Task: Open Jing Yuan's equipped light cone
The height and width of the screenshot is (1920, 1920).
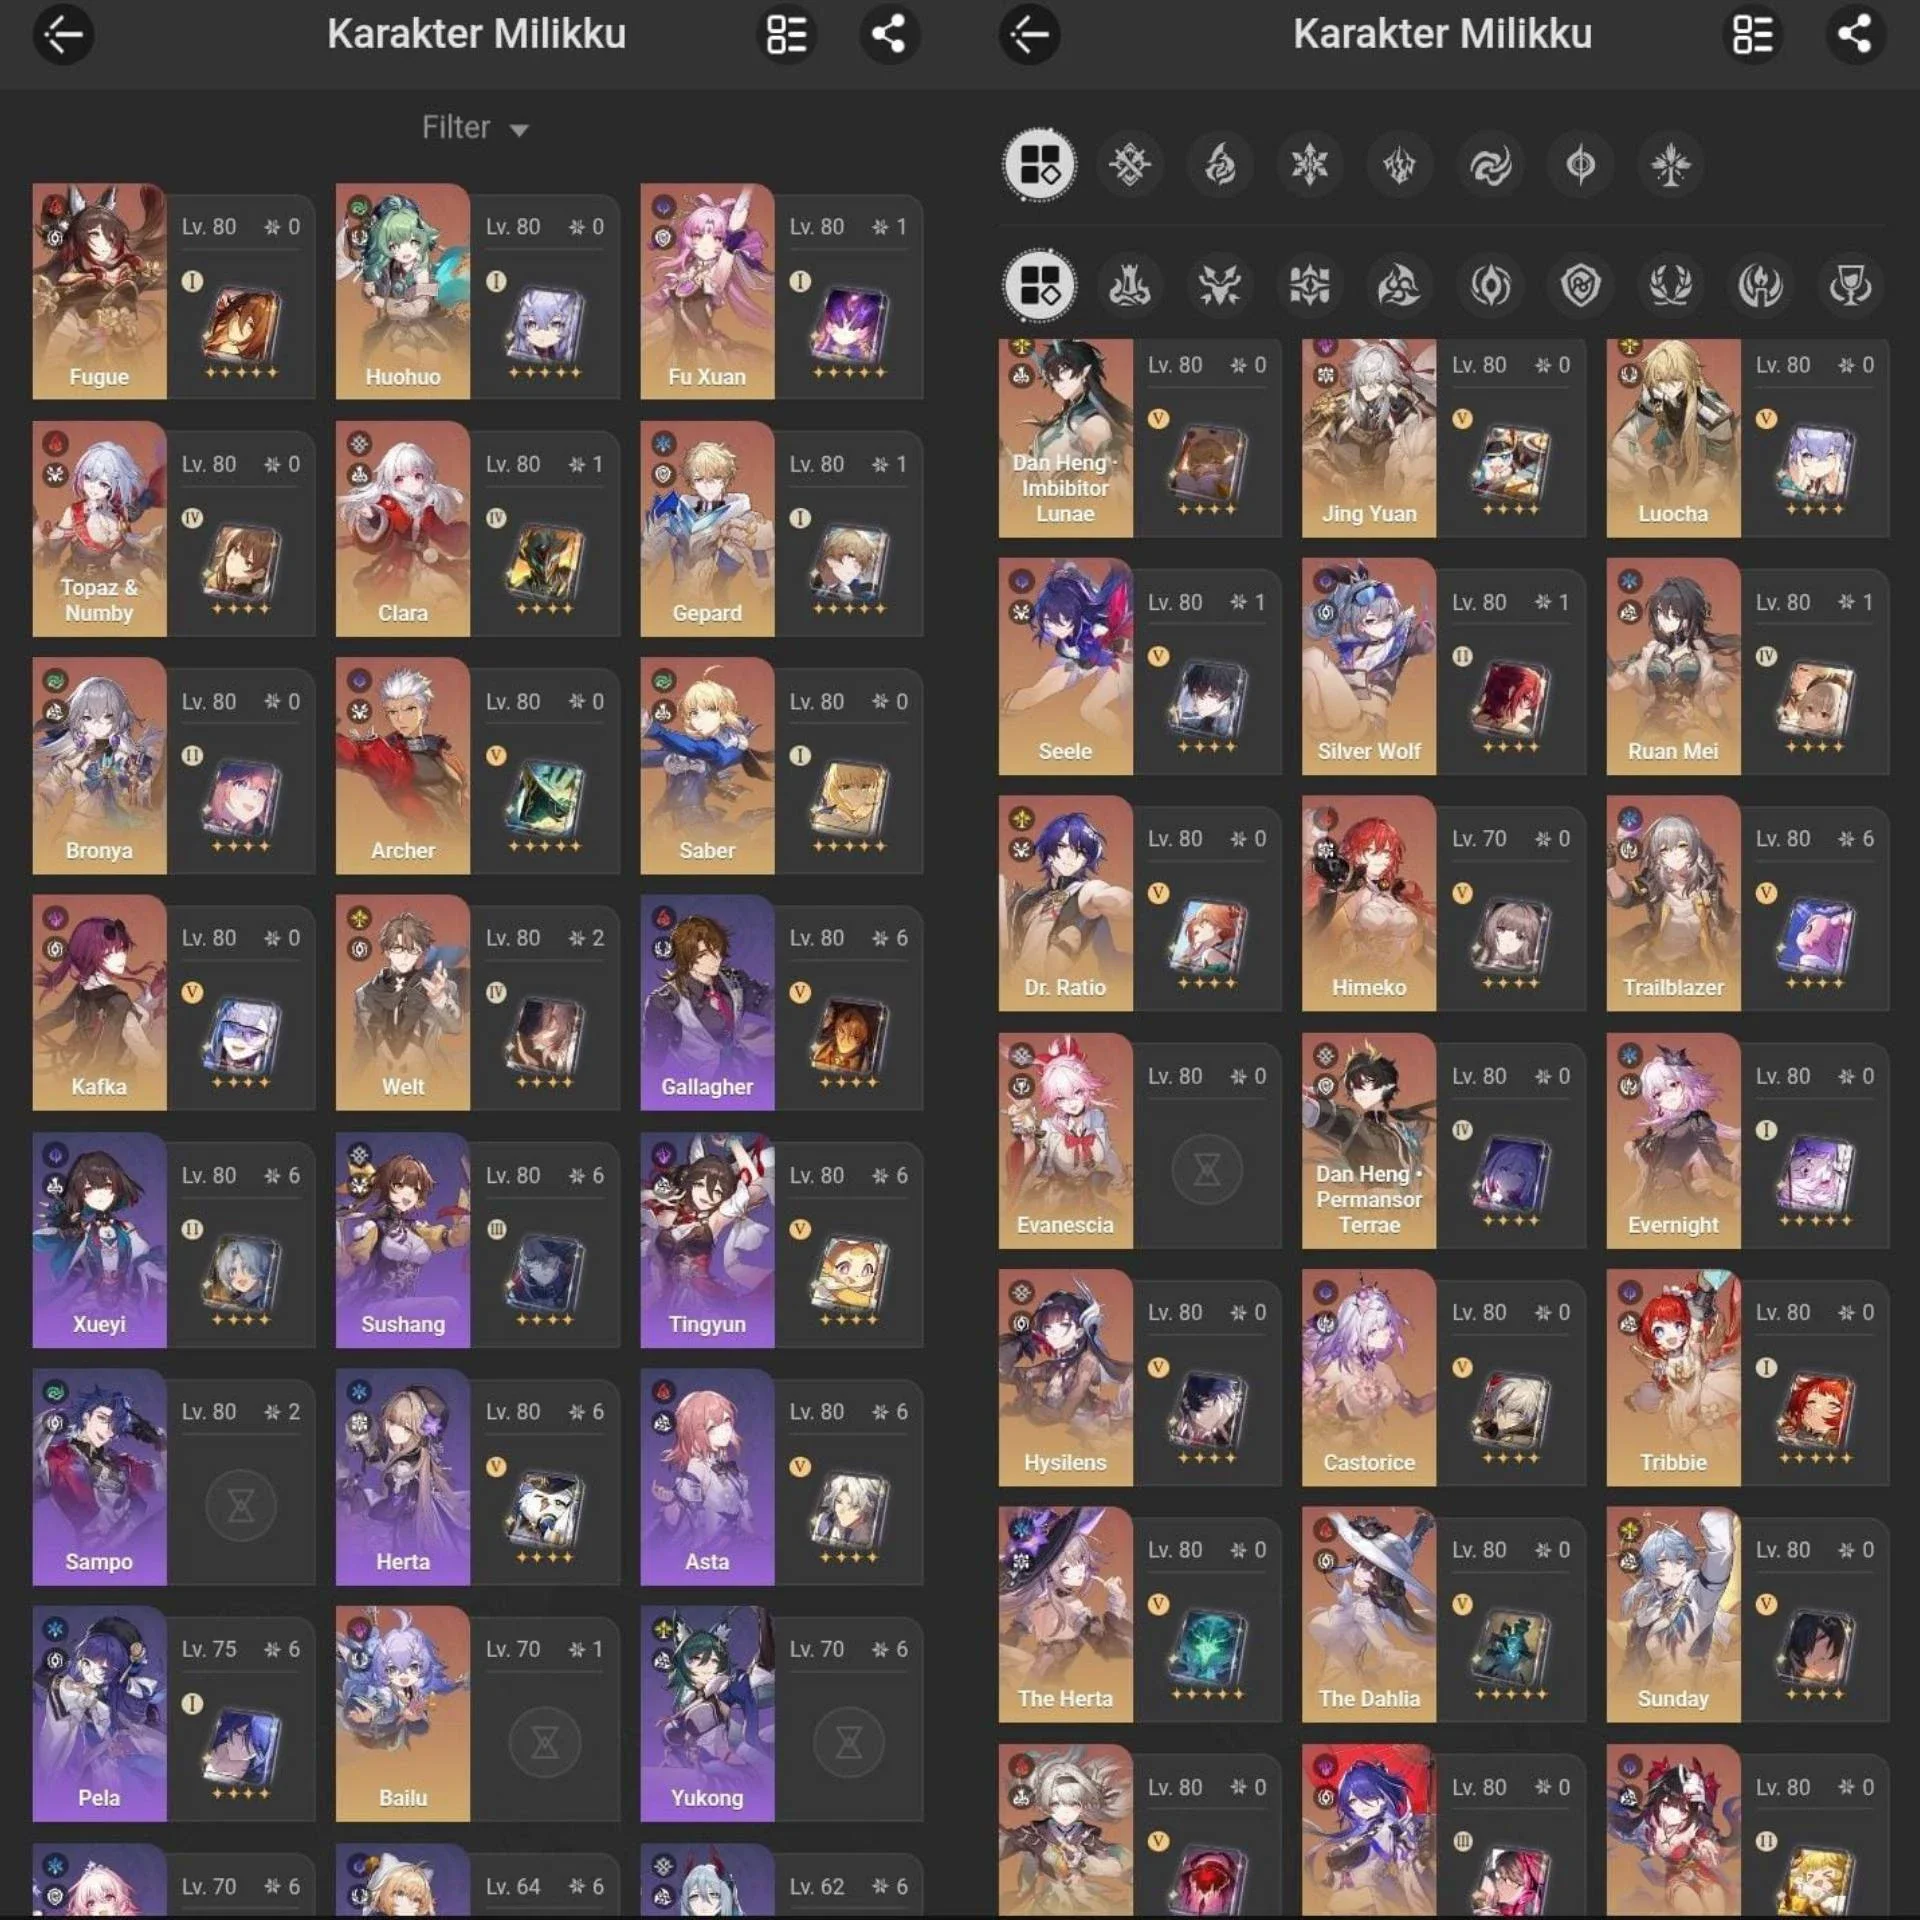Action: point(1511,463)
